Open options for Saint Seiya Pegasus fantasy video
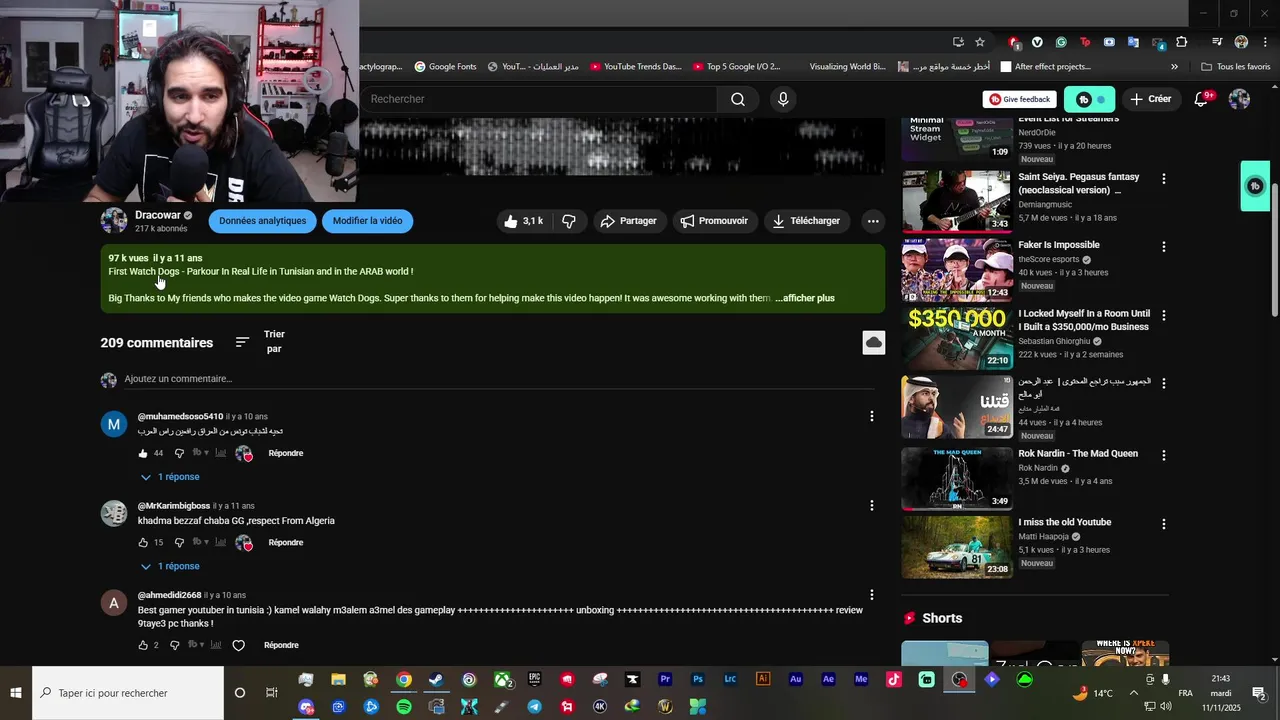The height and width of the screenshot is (720, 1280). (1163, 179)
